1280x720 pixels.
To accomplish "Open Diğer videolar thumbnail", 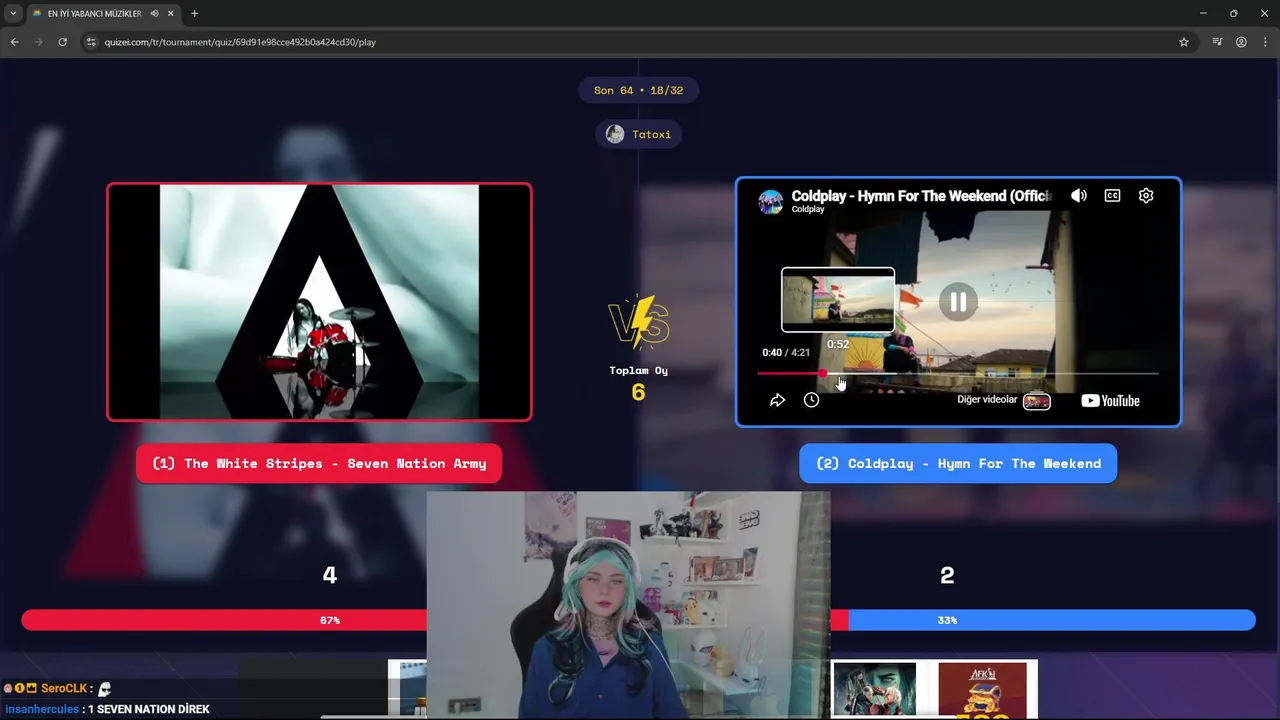I will [1037, 401].
